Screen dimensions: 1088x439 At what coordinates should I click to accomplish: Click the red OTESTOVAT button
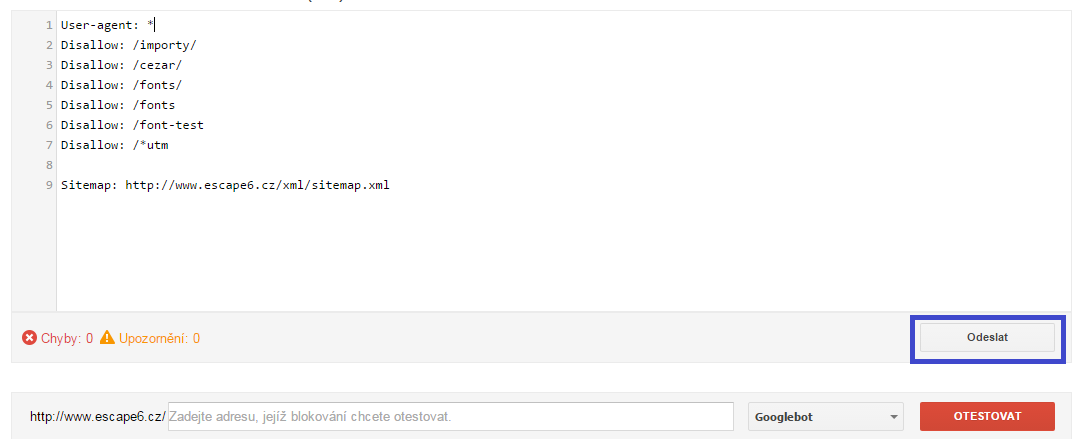[987, 417]
